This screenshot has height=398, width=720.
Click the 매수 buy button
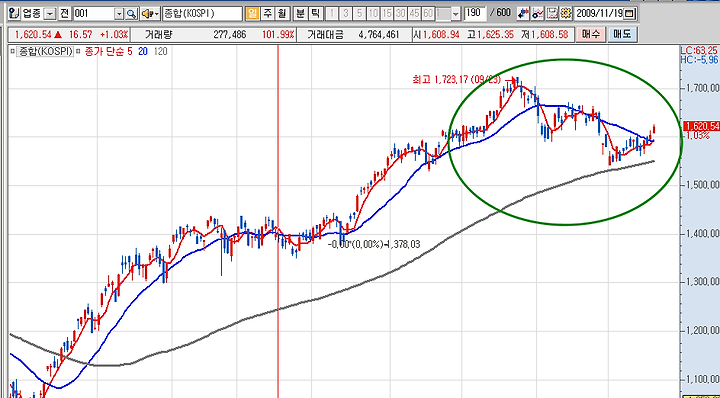point(591,34)
